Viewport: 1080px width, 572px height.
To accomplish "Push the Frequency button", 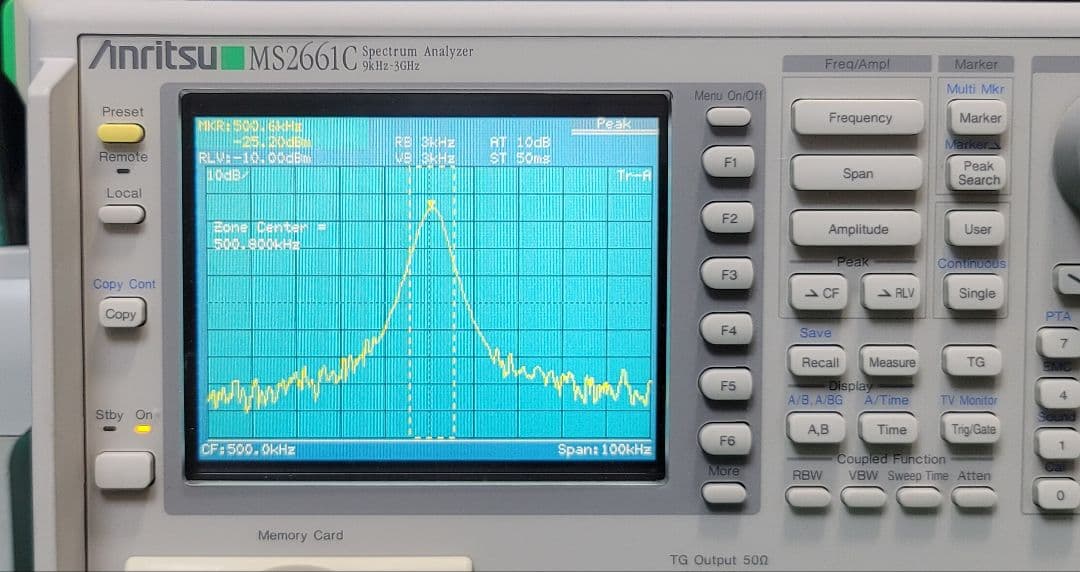I will point(858,118).
